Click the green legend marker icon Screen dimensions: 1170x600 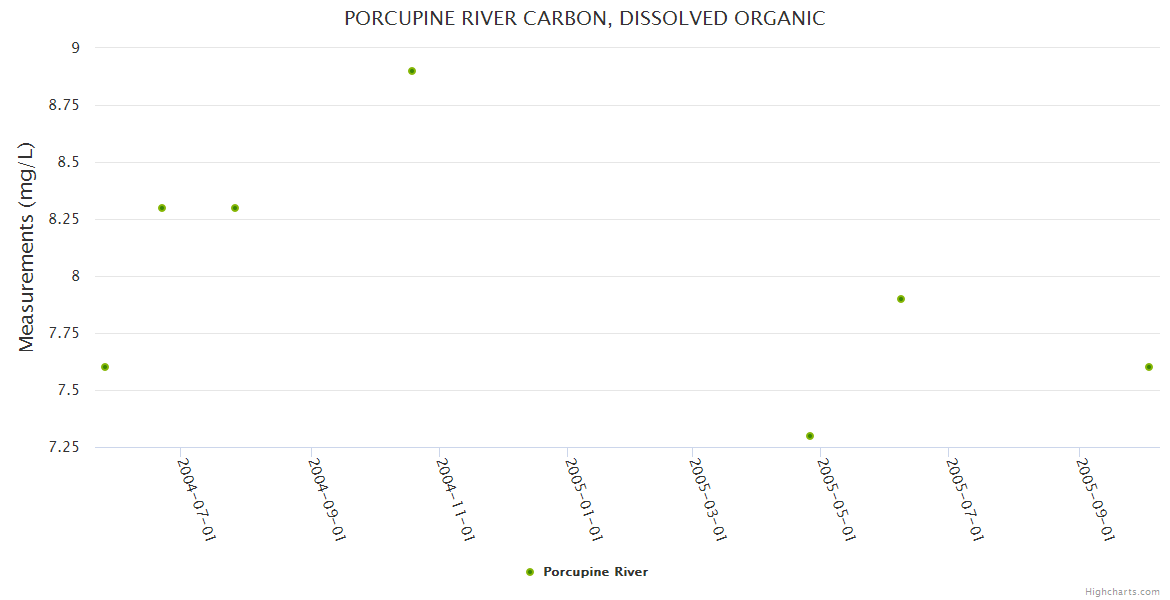click(x=530, y=572)
